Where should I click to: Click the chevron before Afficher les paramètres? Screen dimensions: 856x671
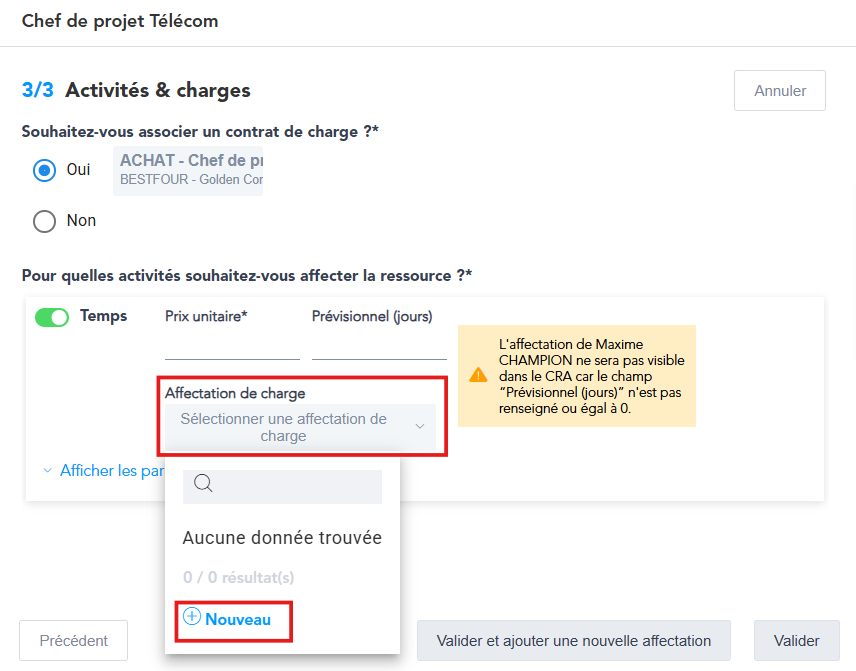pyautogui.click(x=47, y=470)
